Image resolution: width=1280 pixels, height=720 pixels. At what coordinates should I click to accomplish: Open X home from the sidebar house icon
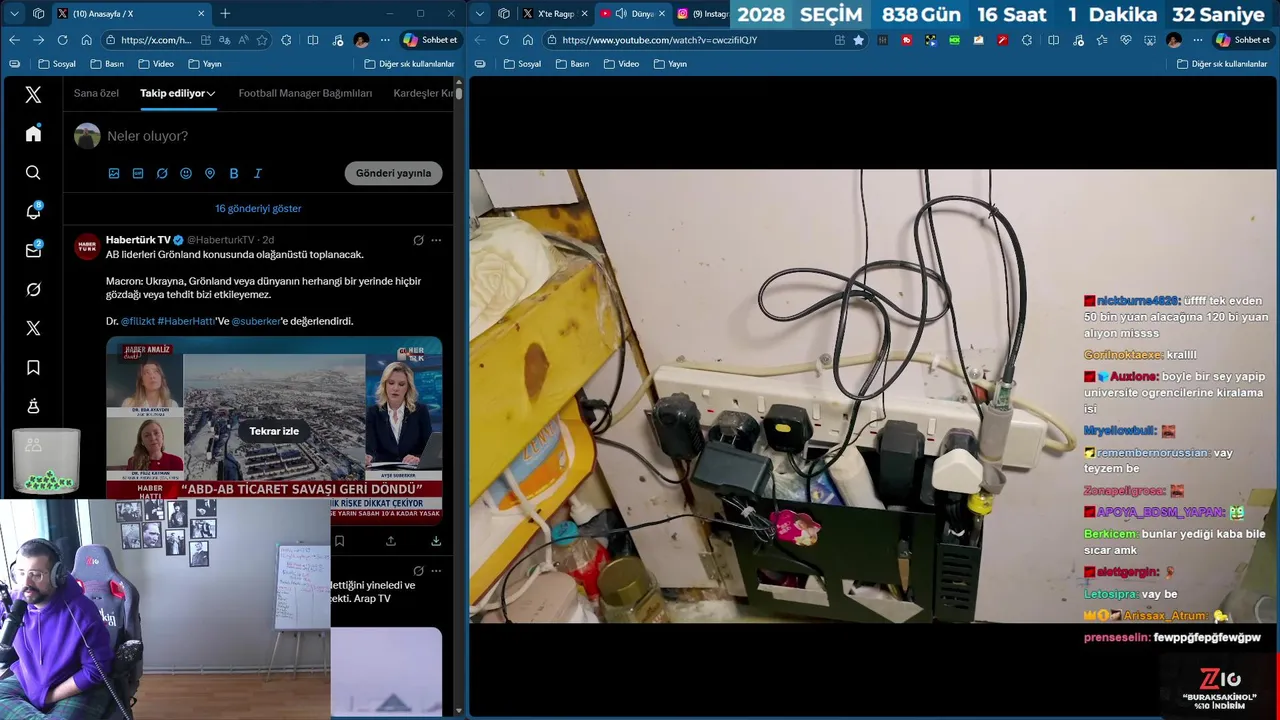tap(33, 134)
